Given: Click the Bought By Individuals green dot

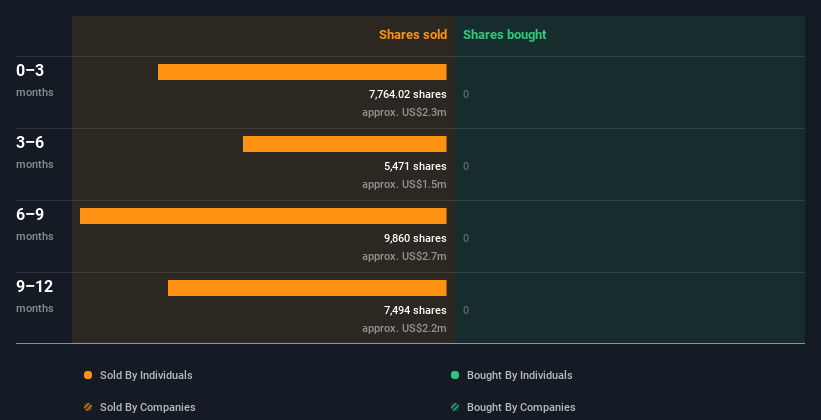Looking at the screenshot, I should 455,375.
